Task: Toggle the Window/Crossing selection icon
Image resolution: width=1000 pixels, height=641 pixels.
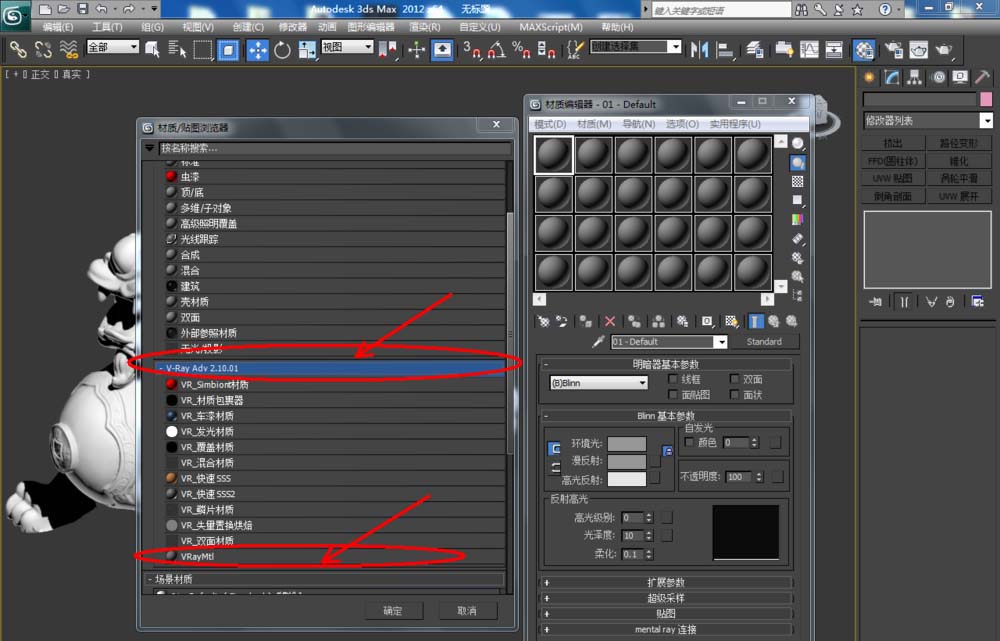Action: point(228,50)
